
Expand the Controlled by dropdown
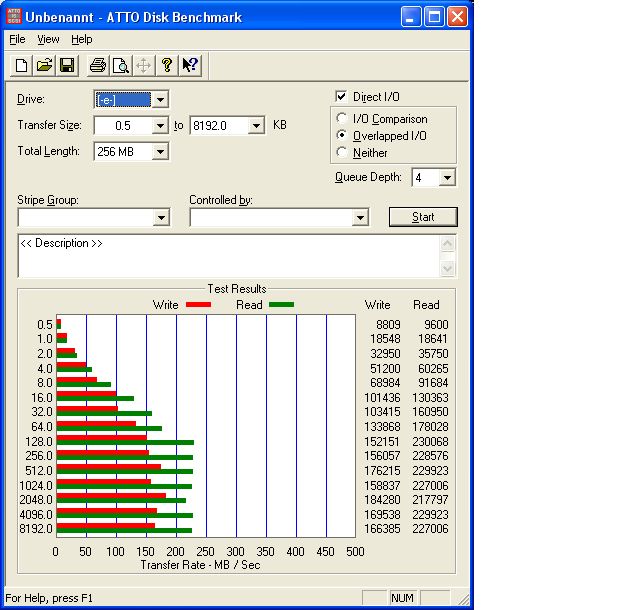(360, 218)
